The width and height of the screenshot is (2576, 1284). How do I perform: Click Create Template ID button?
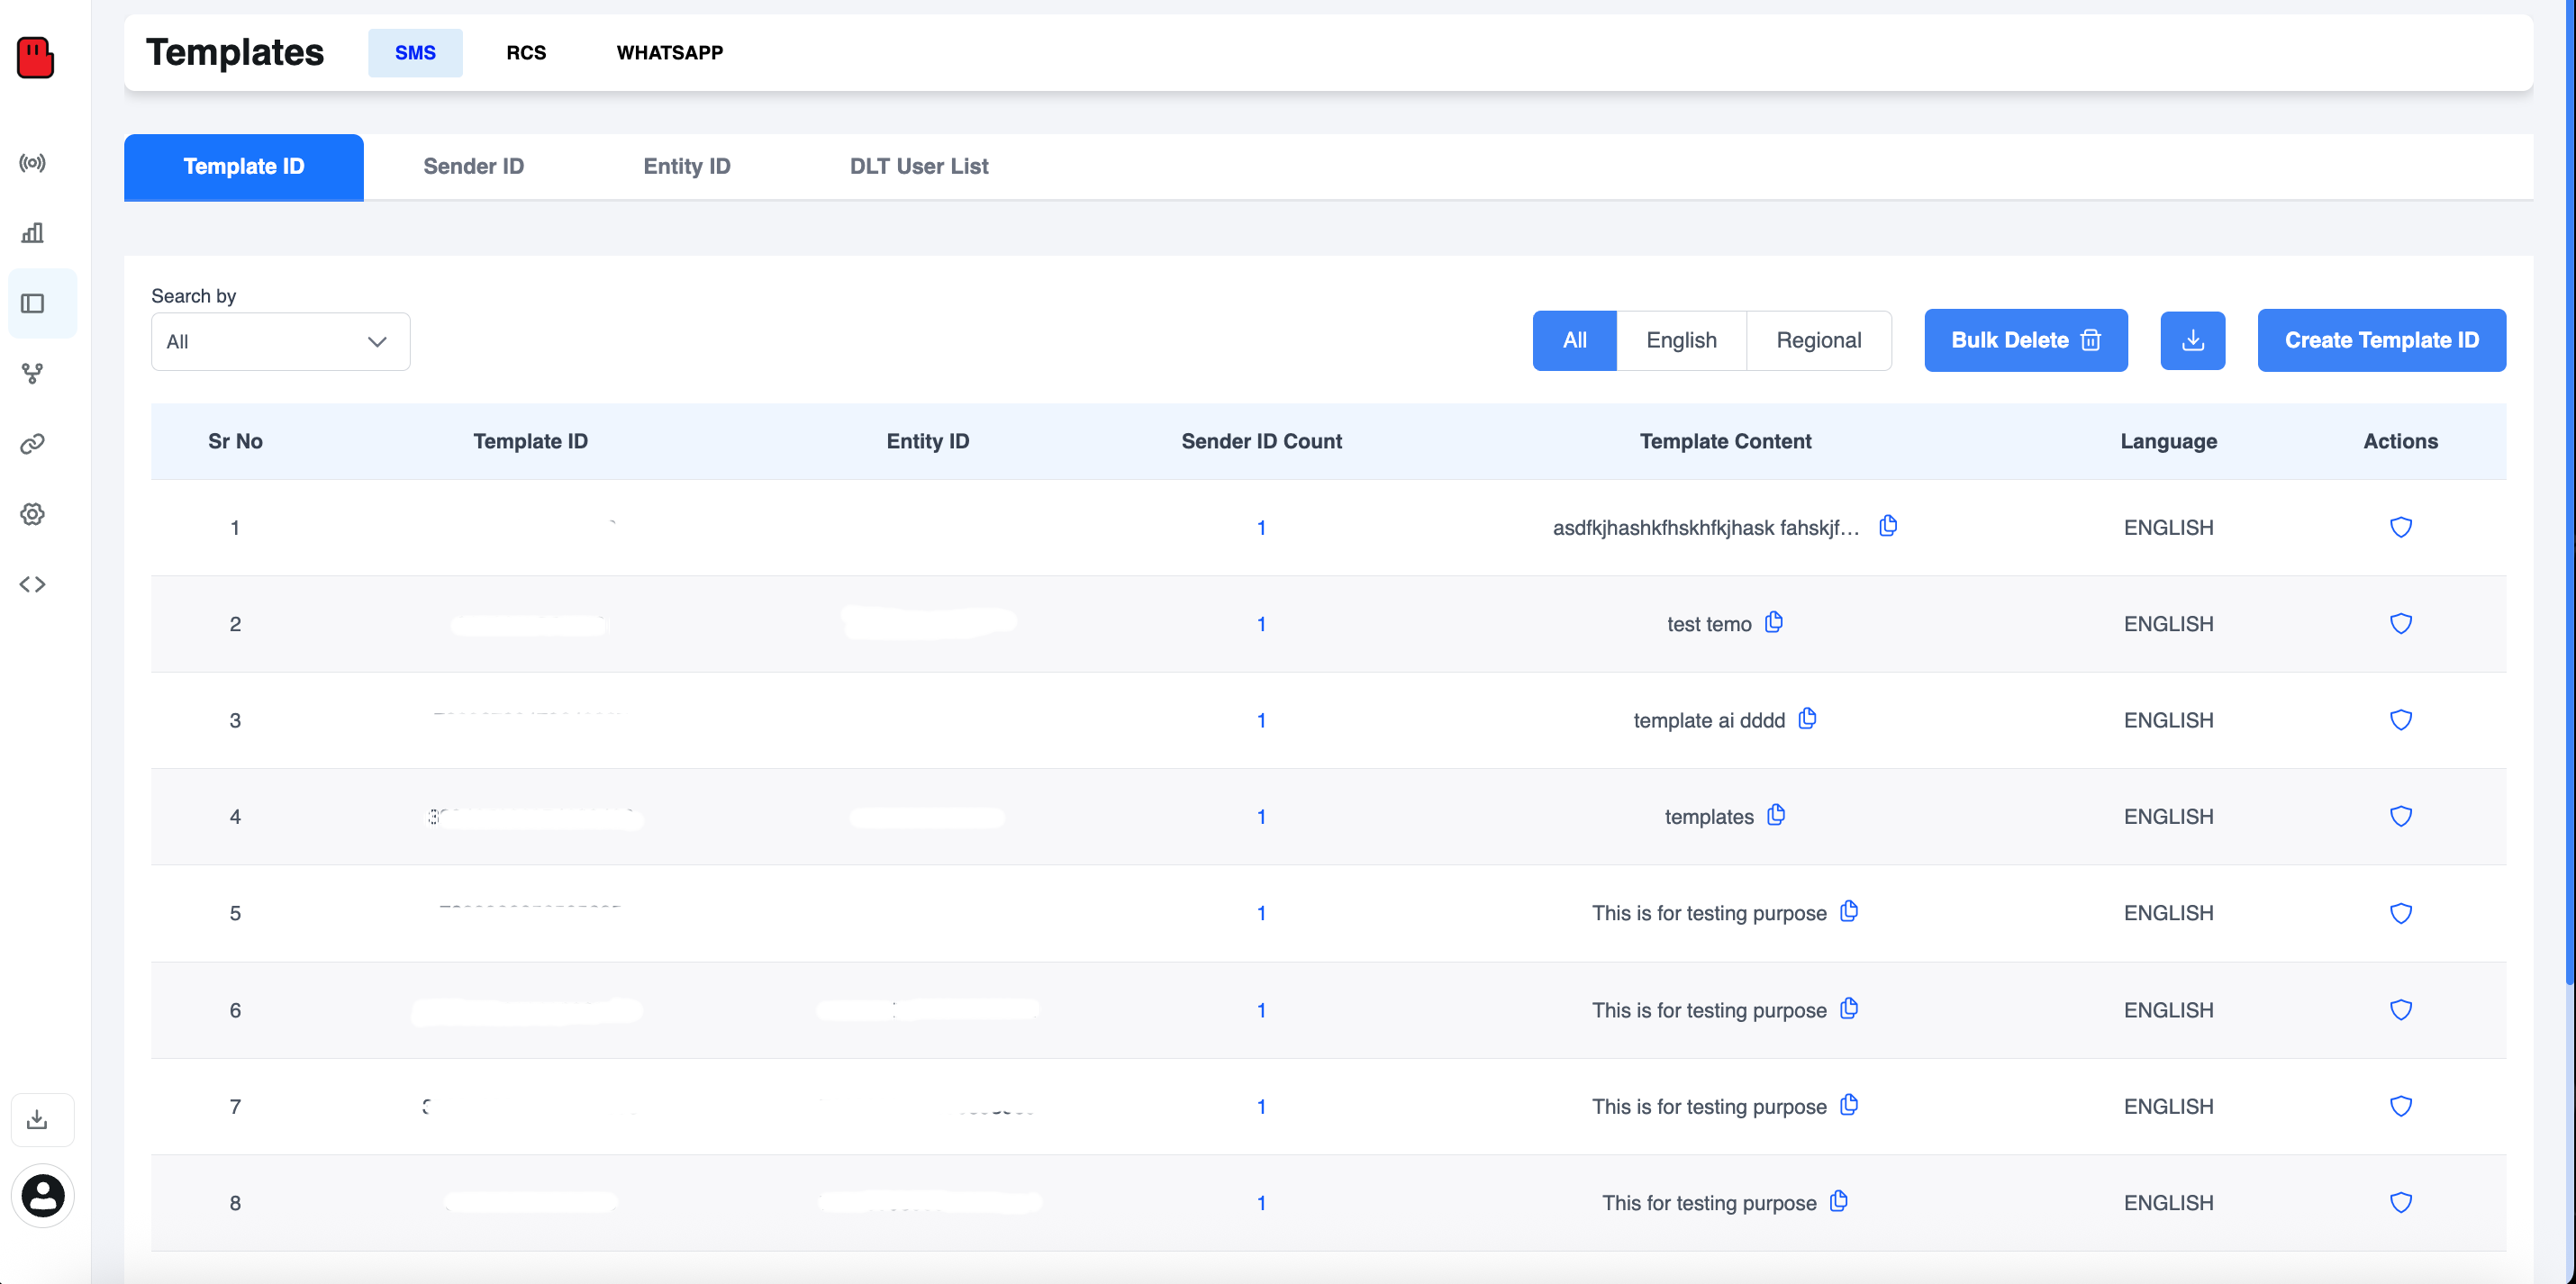(2382, 340)
